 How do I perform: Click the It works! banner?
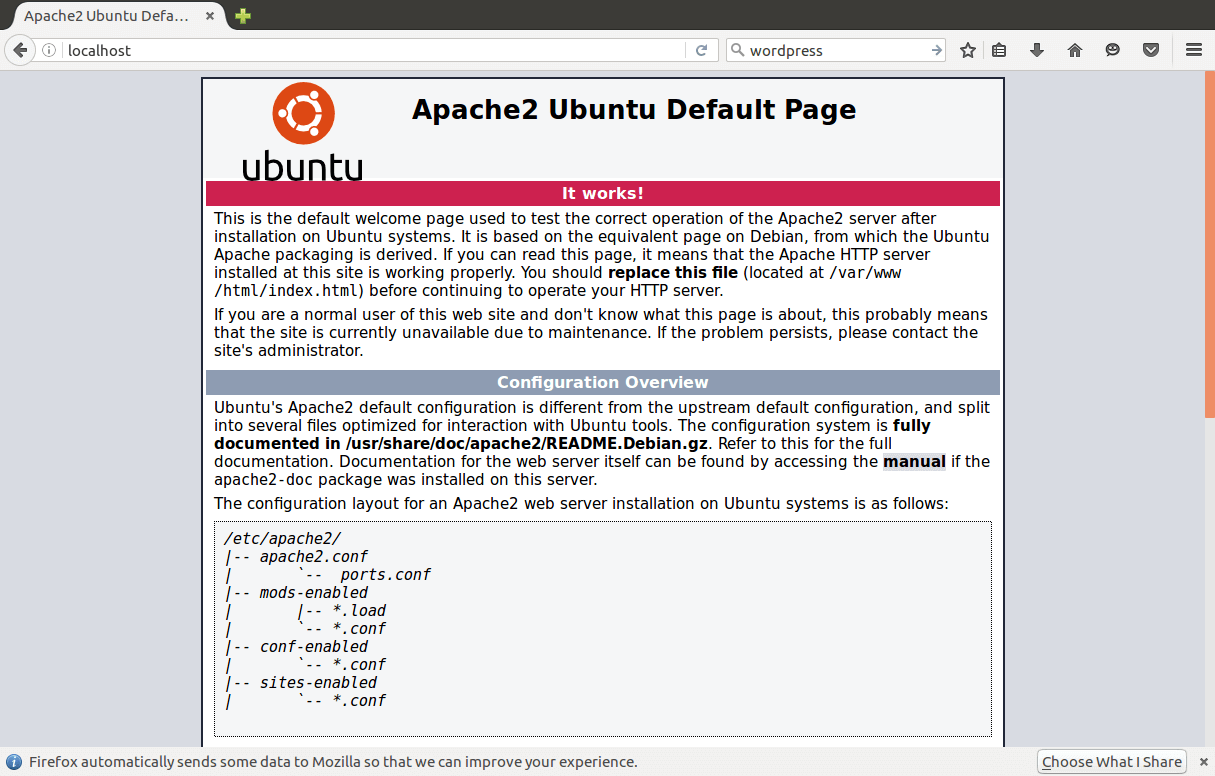603,193
